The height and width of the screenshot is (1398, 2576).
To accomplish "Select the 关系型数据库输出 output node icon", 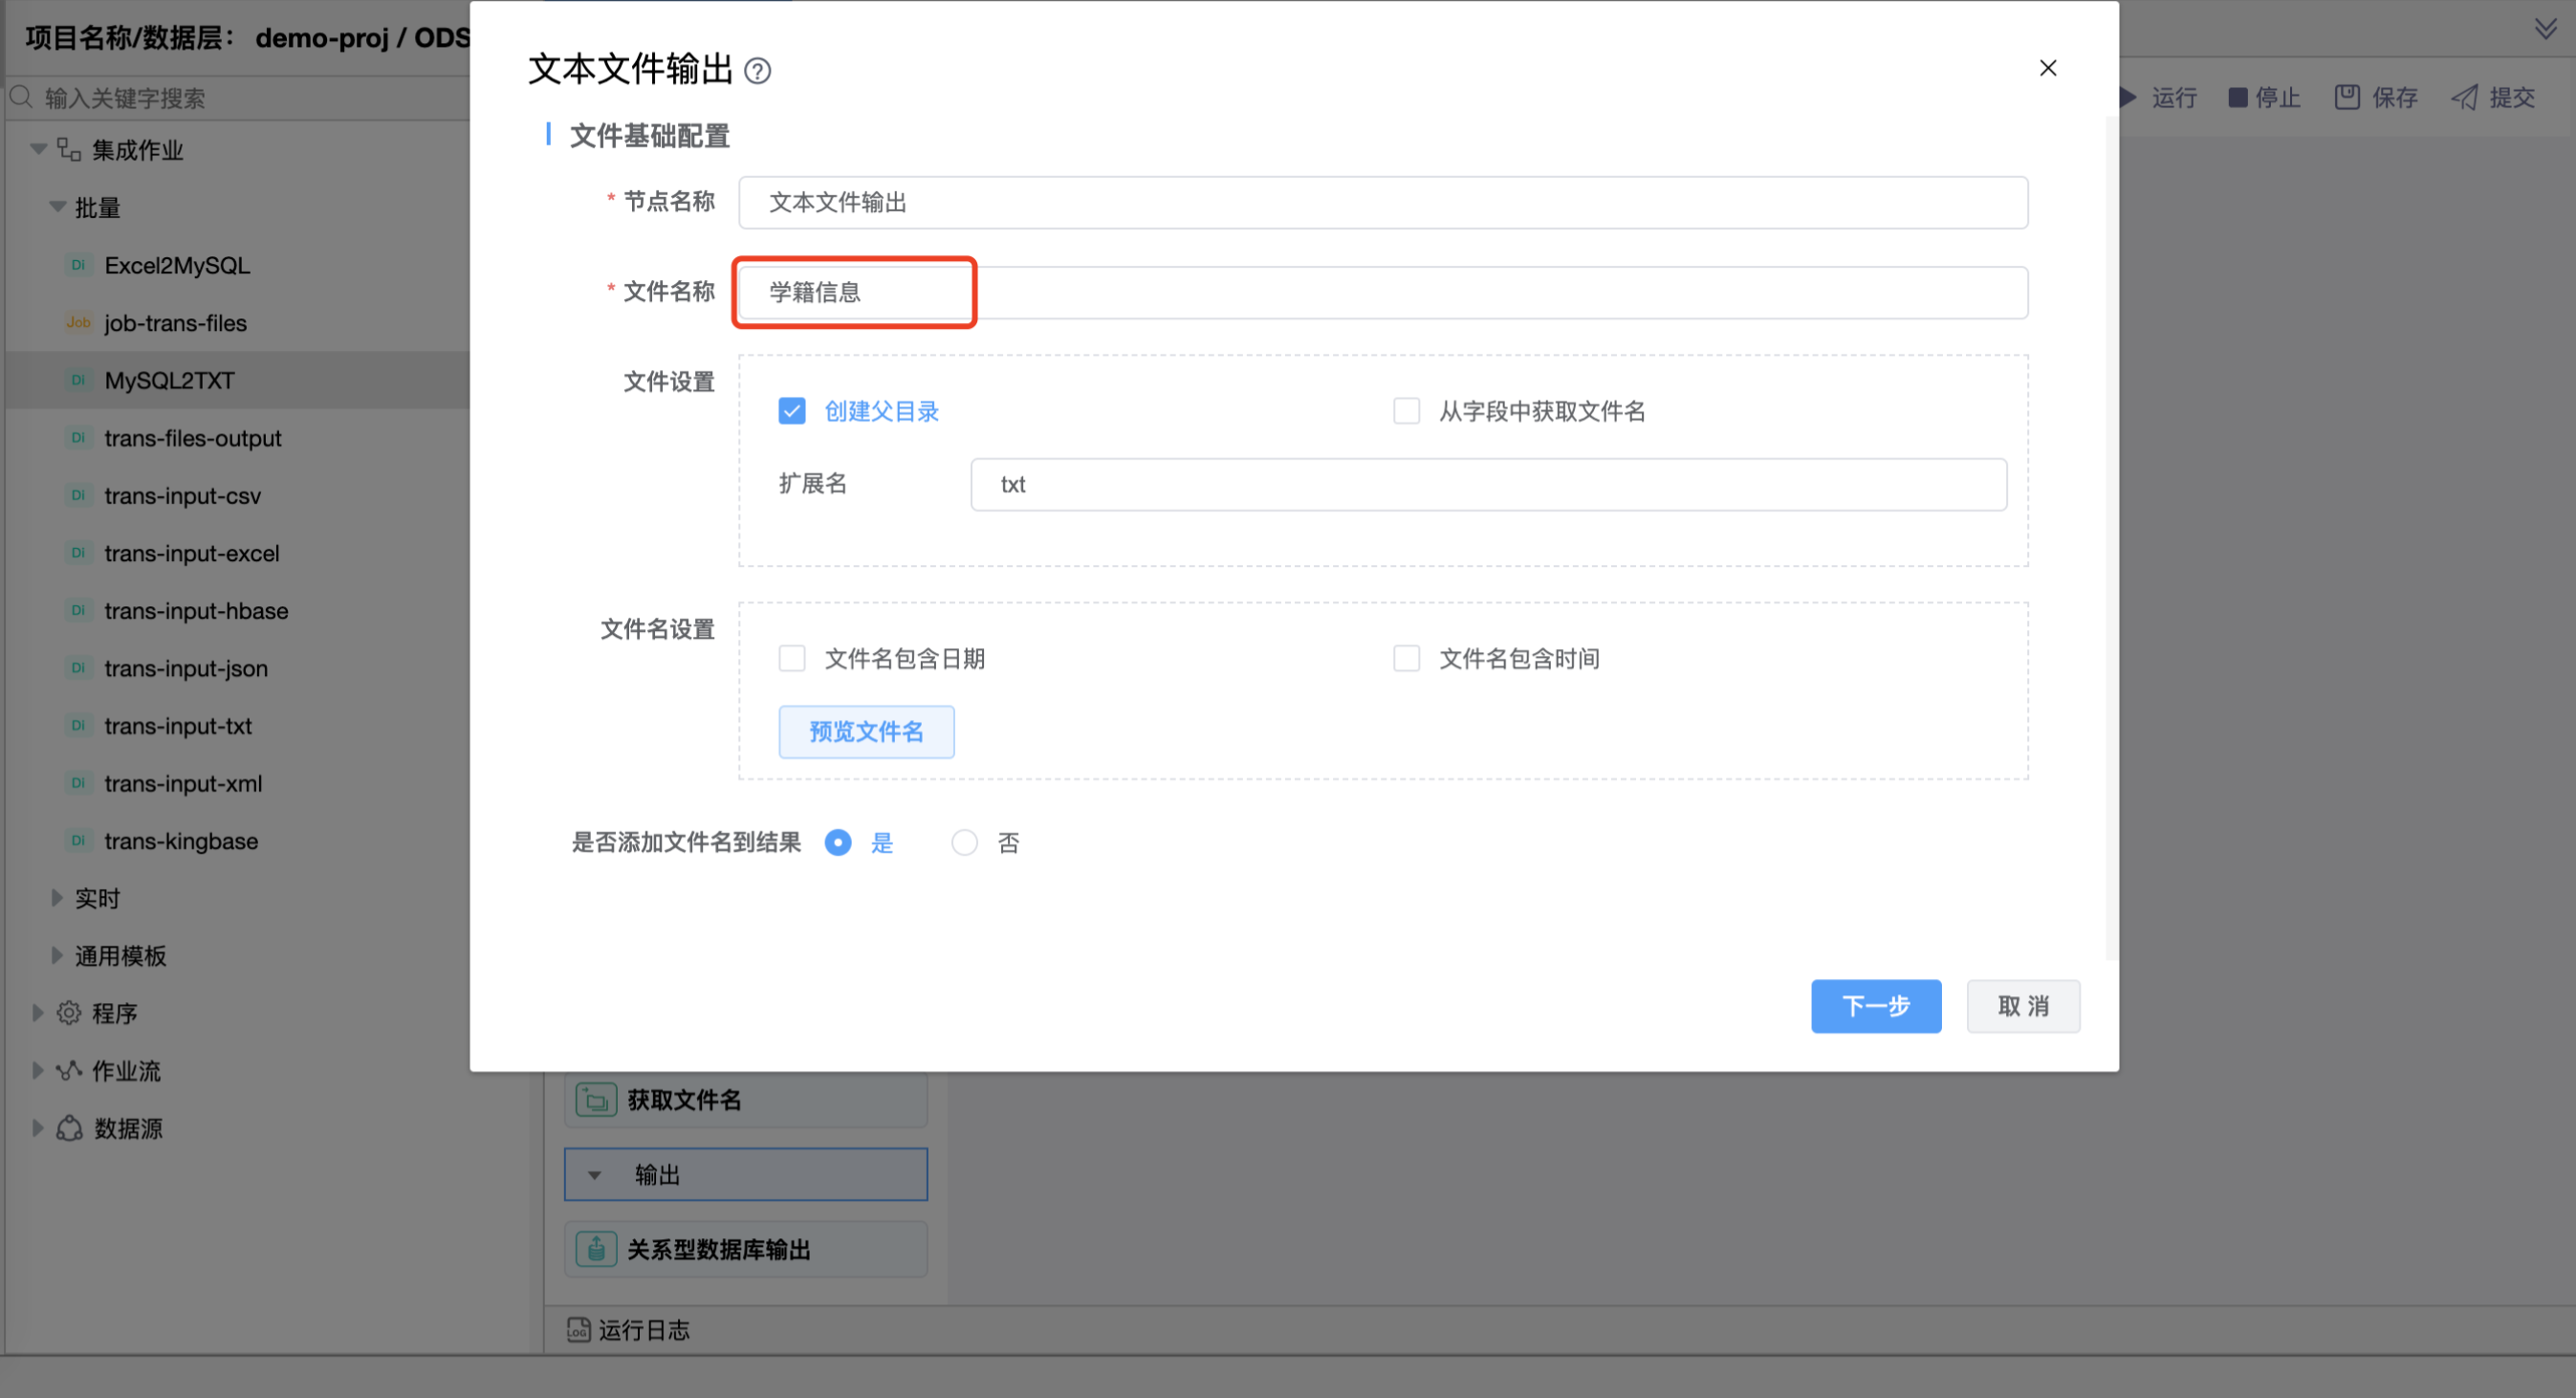I will tap(595, 1248).
